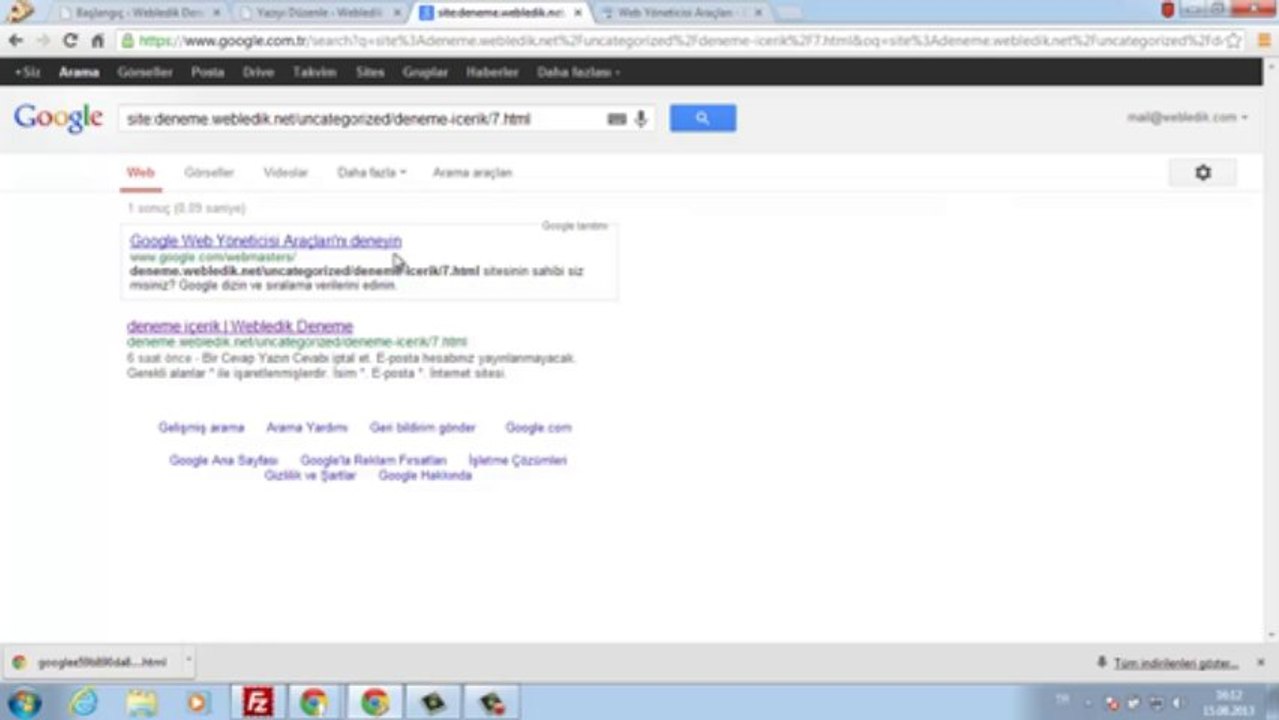Image resolution: width=1279 pixels, height=720 pixels.
Task: Click Tüm indirilenleri göster link
Action: coord(1176,664)
